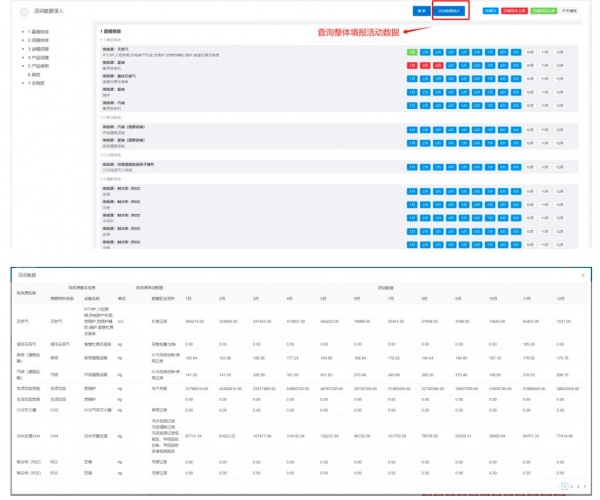Click the 设备名称 column header in dialog
600x500 pixels.
(x=92, y=298)
